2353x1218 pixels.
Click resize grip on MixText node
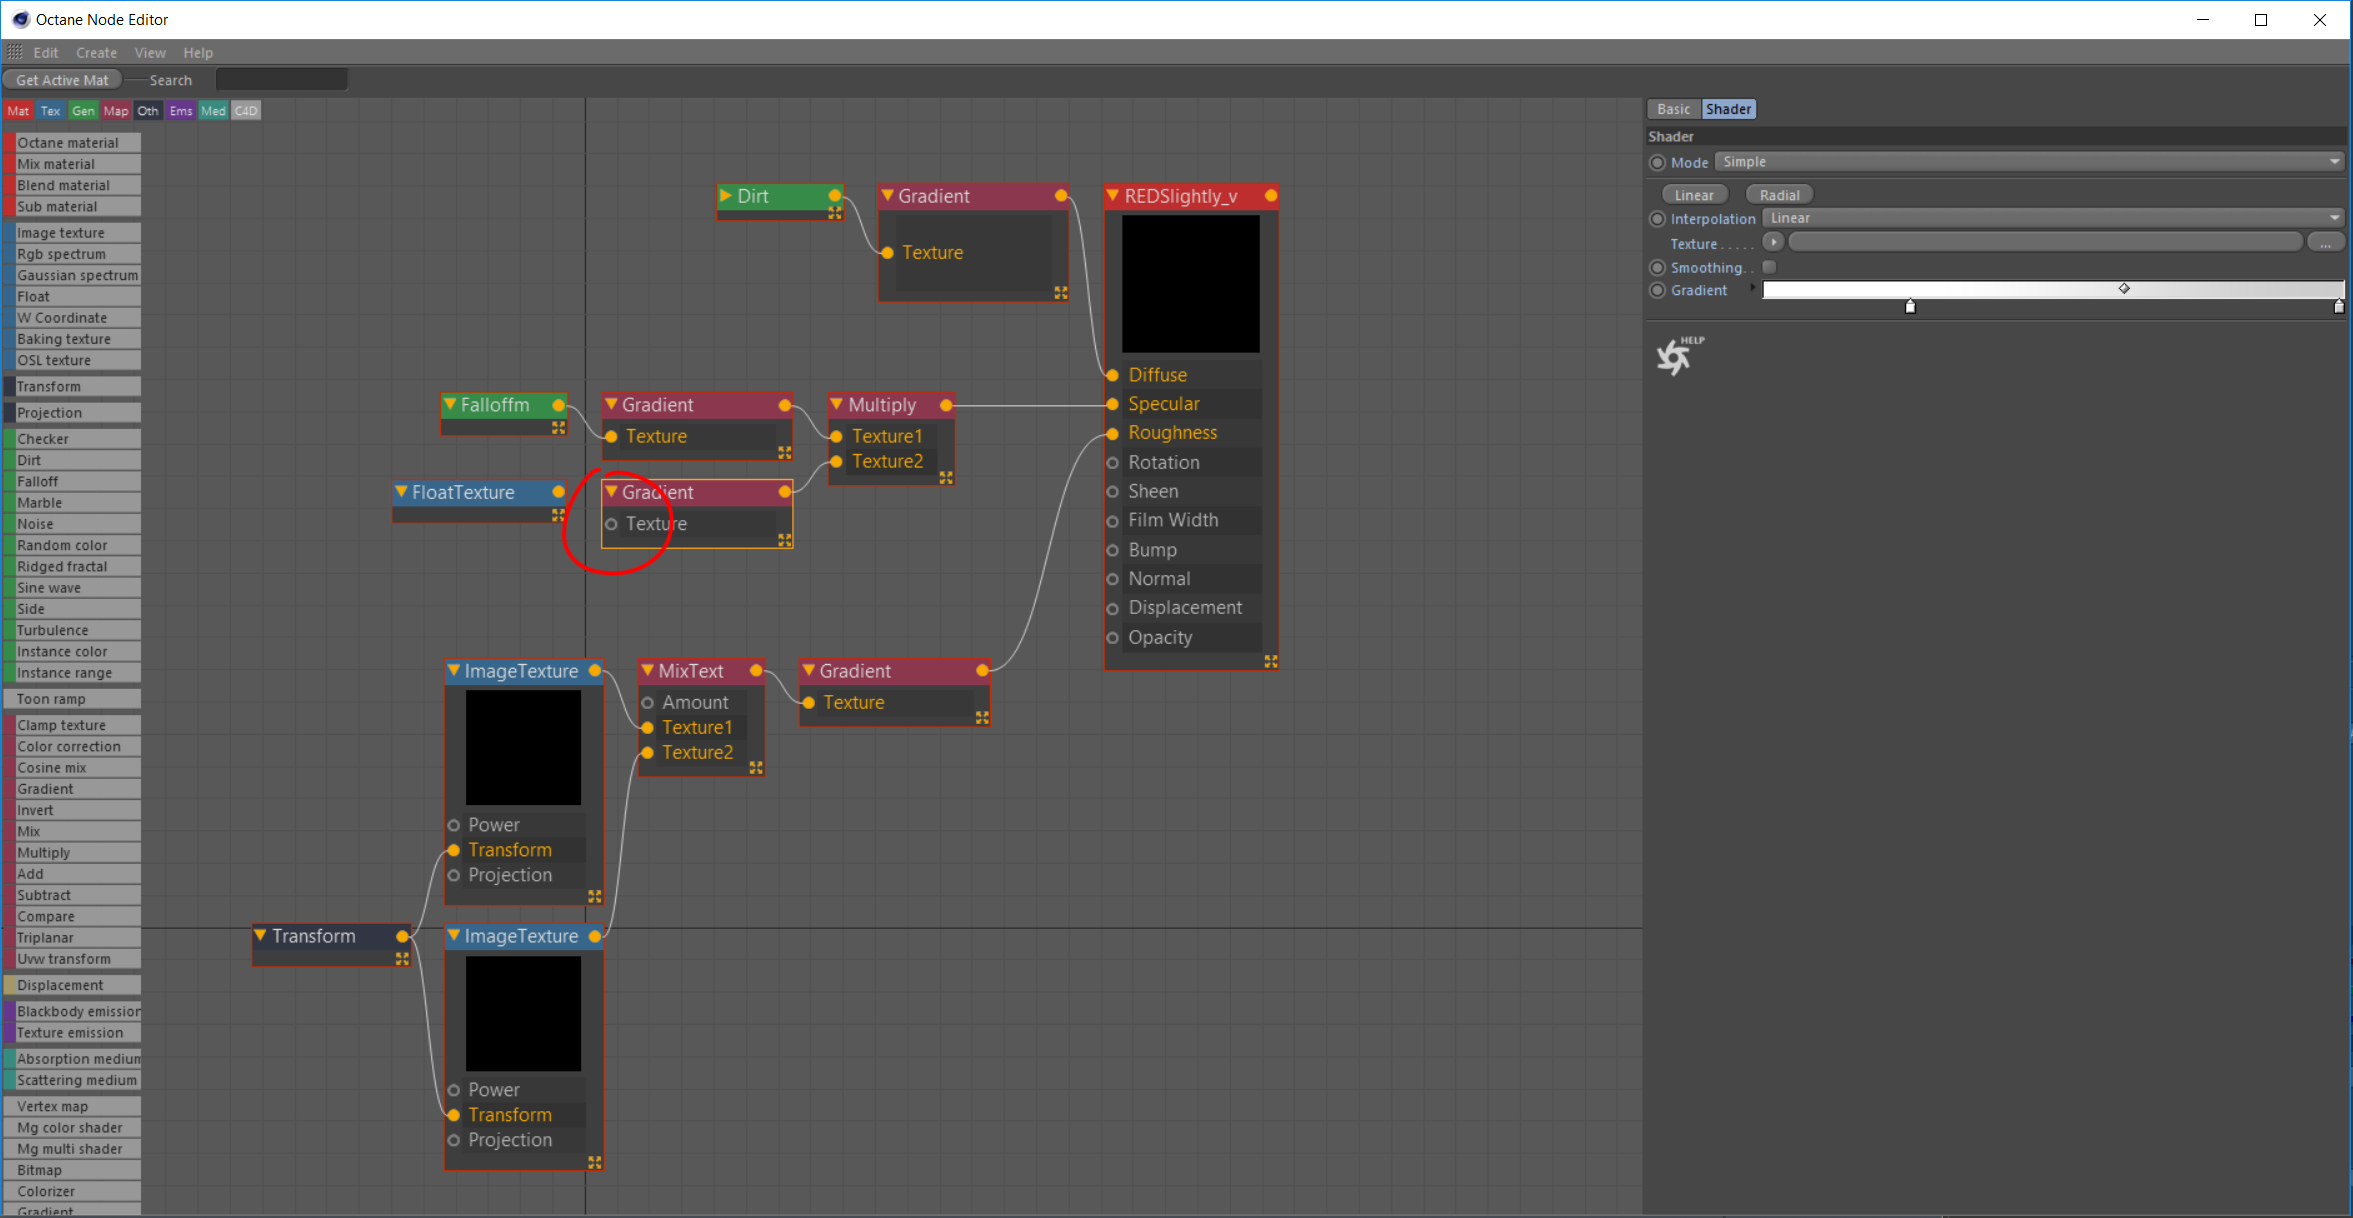click(x=756, y=768)
